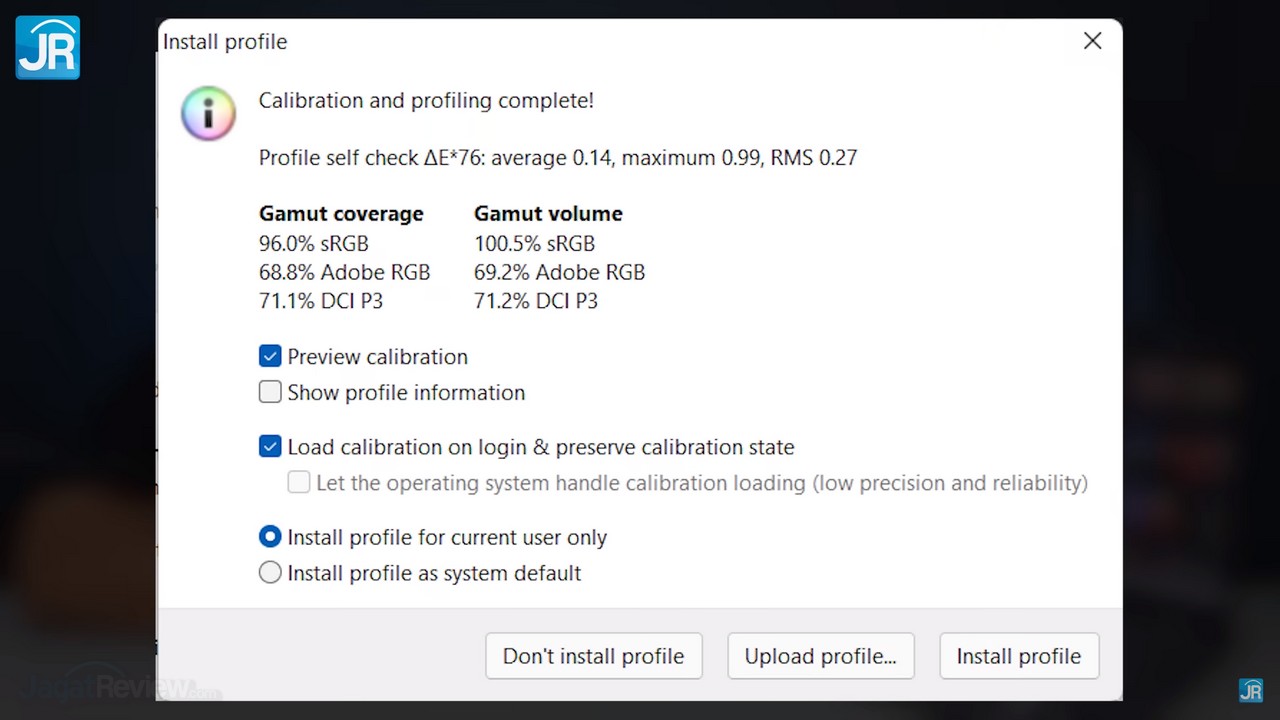Image resolution: width=1280 pixels, height=720 pixels.
Task: Click the Install profile button
Action: click(1018, 656)
